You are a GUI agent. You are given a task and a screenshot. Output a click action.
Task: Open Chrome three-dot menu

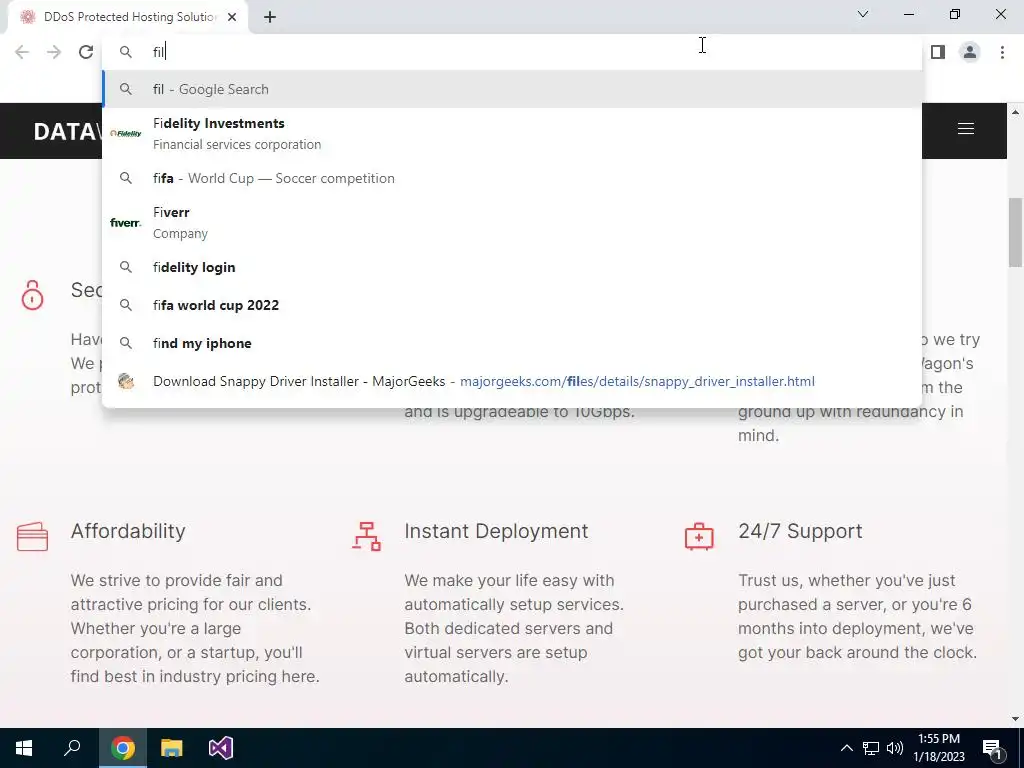click(1002, 52)
